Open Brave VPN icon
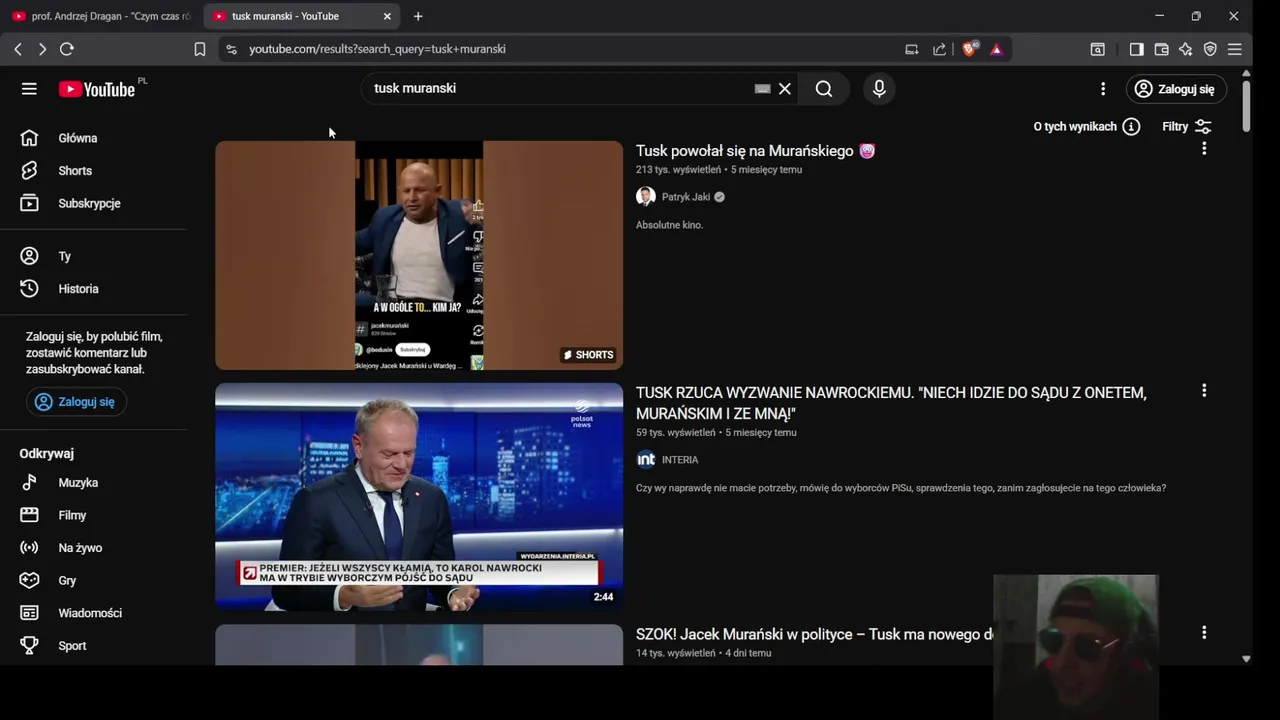The width and height of the screenshot is (1280, 720). click(x=1210, y=49)
